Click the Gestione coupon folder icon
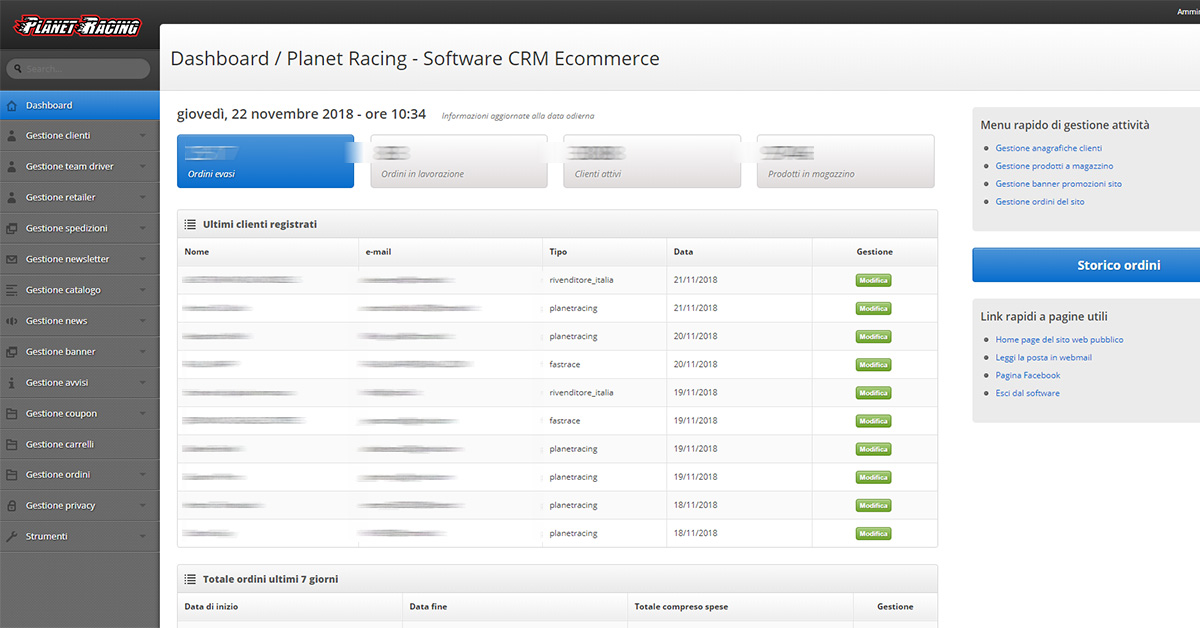 coord(12,413)
